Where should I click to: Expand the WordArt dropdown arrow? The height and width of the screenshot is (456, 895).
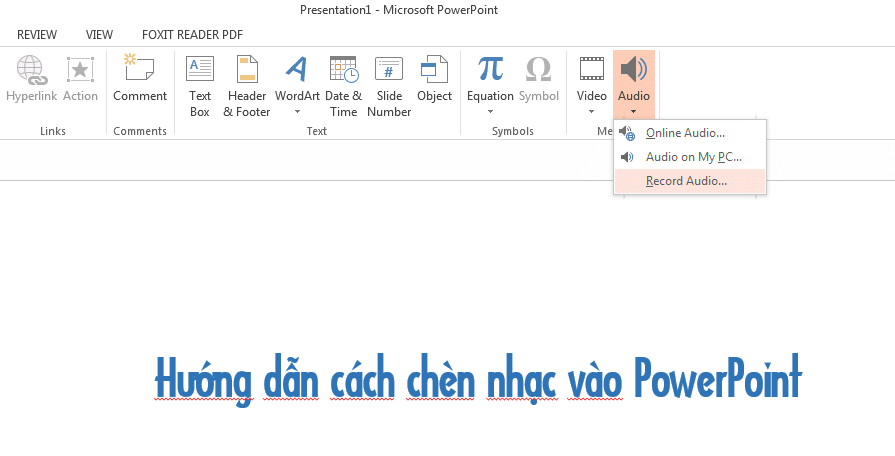[x=297, y=112]
